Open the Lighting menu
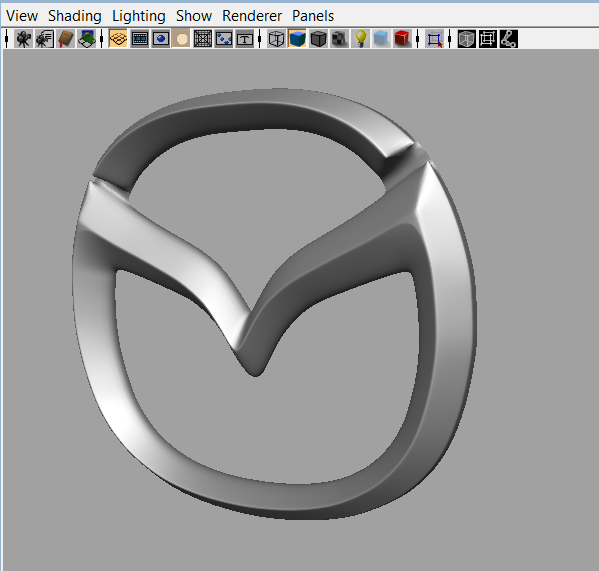599x571 pixels. [x=139, y=16]
